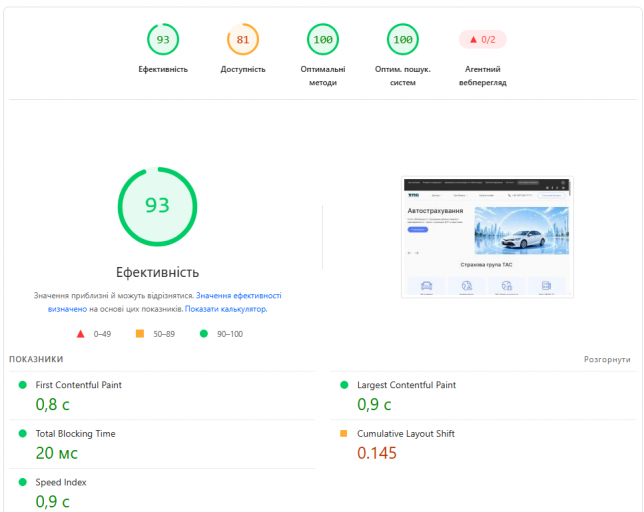This screenshot has height=512, width=644.
Task: Click the green circle 90–100 legend icon
Action: (204, 333)
